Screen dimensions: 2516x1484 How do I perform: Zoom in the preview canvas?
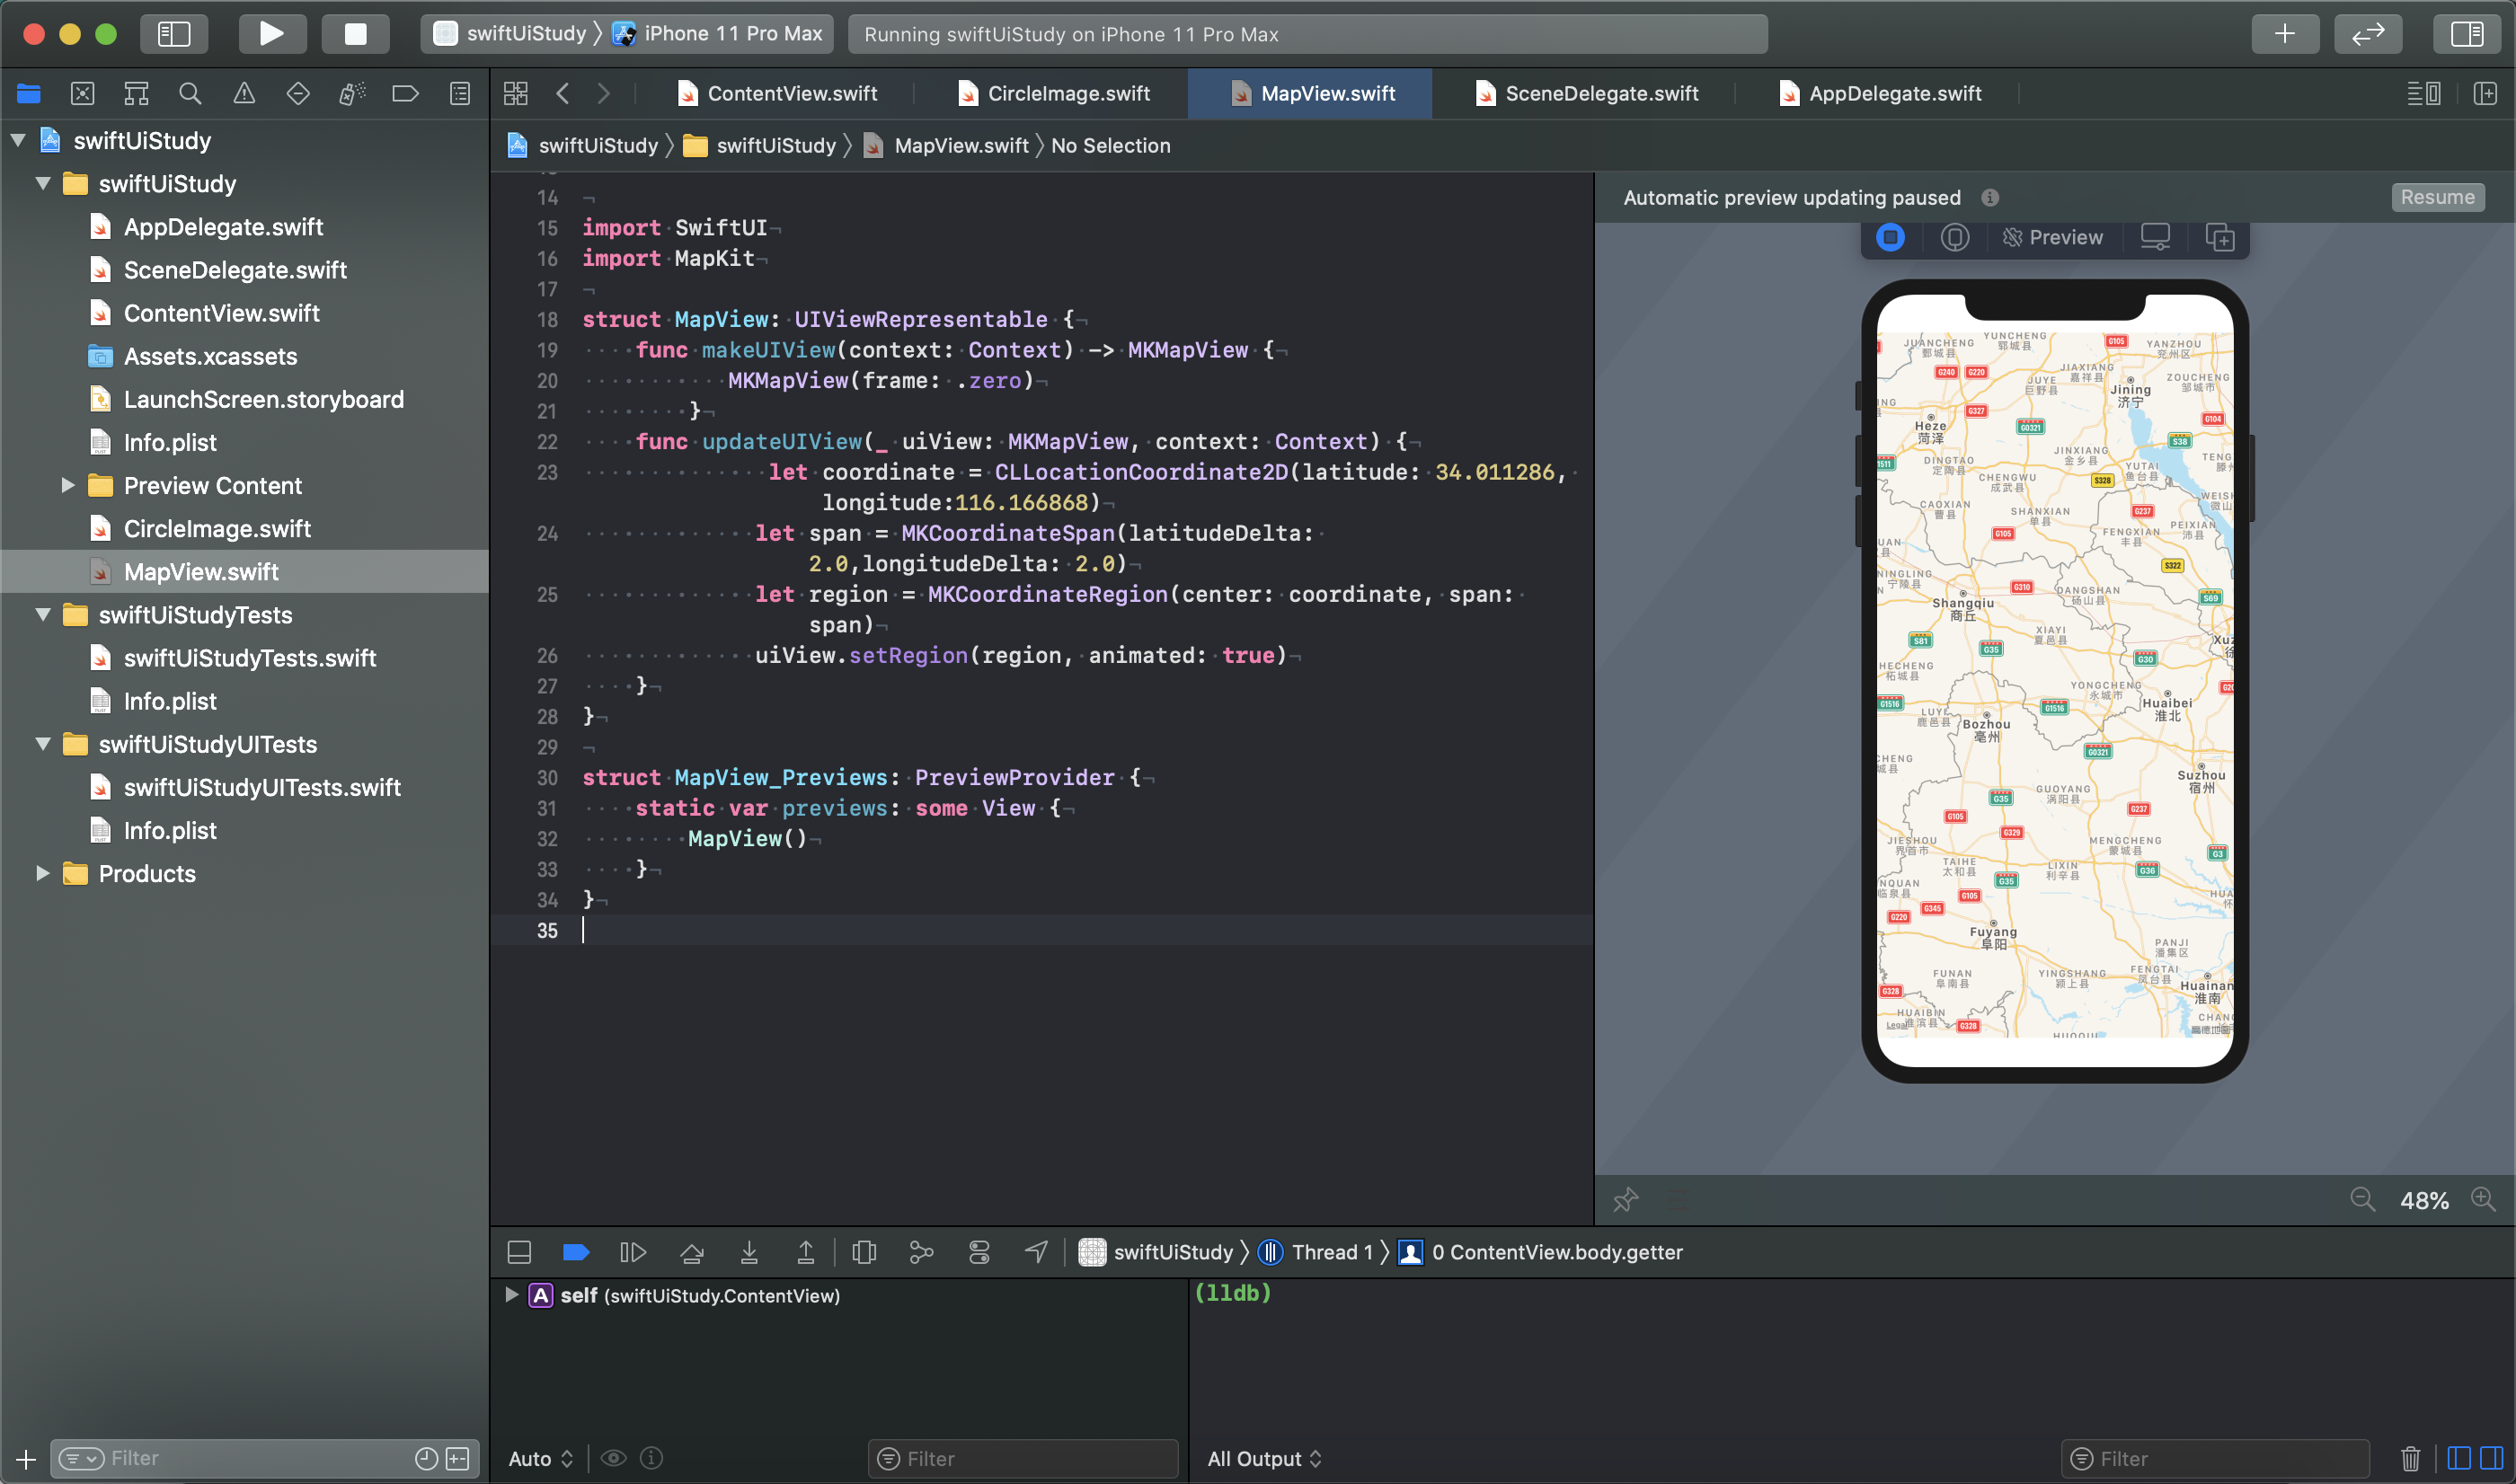click(x=2483, y=1199)
